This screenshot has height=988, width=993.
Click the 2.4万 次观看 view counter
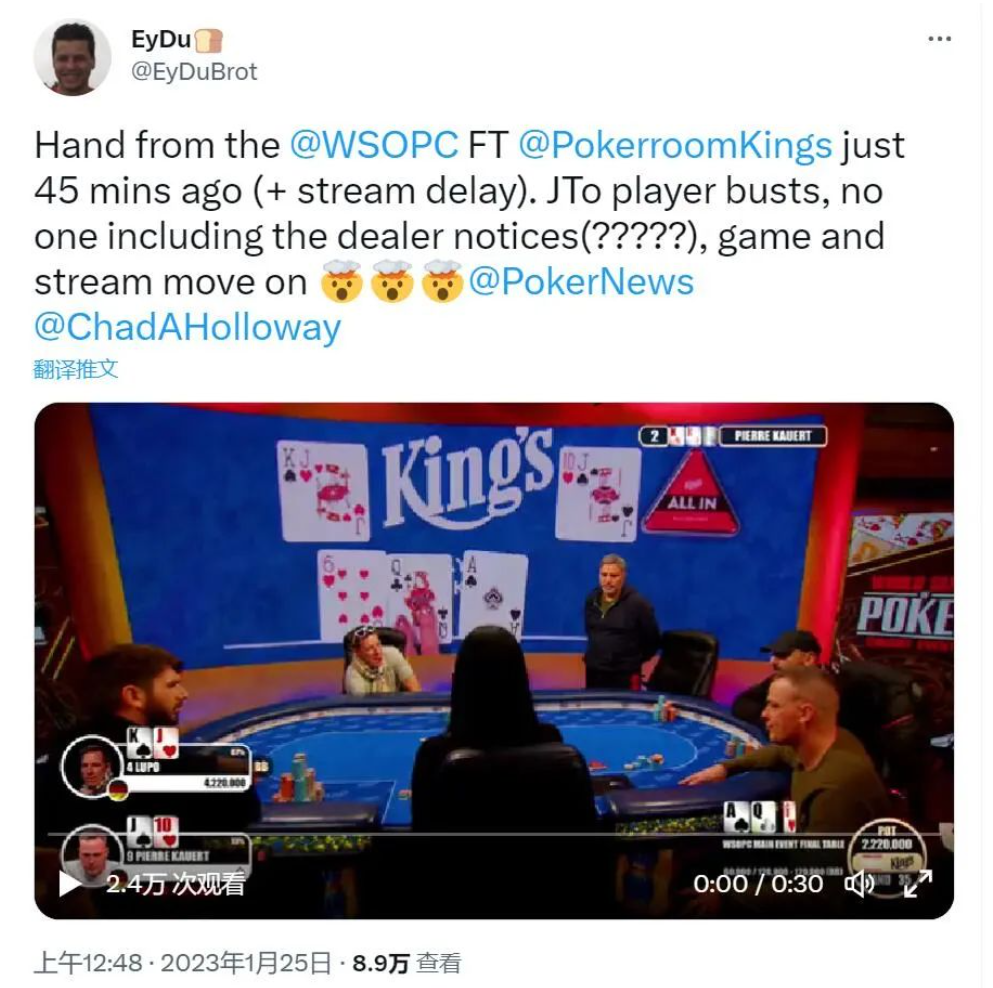(x=175, y=884)
